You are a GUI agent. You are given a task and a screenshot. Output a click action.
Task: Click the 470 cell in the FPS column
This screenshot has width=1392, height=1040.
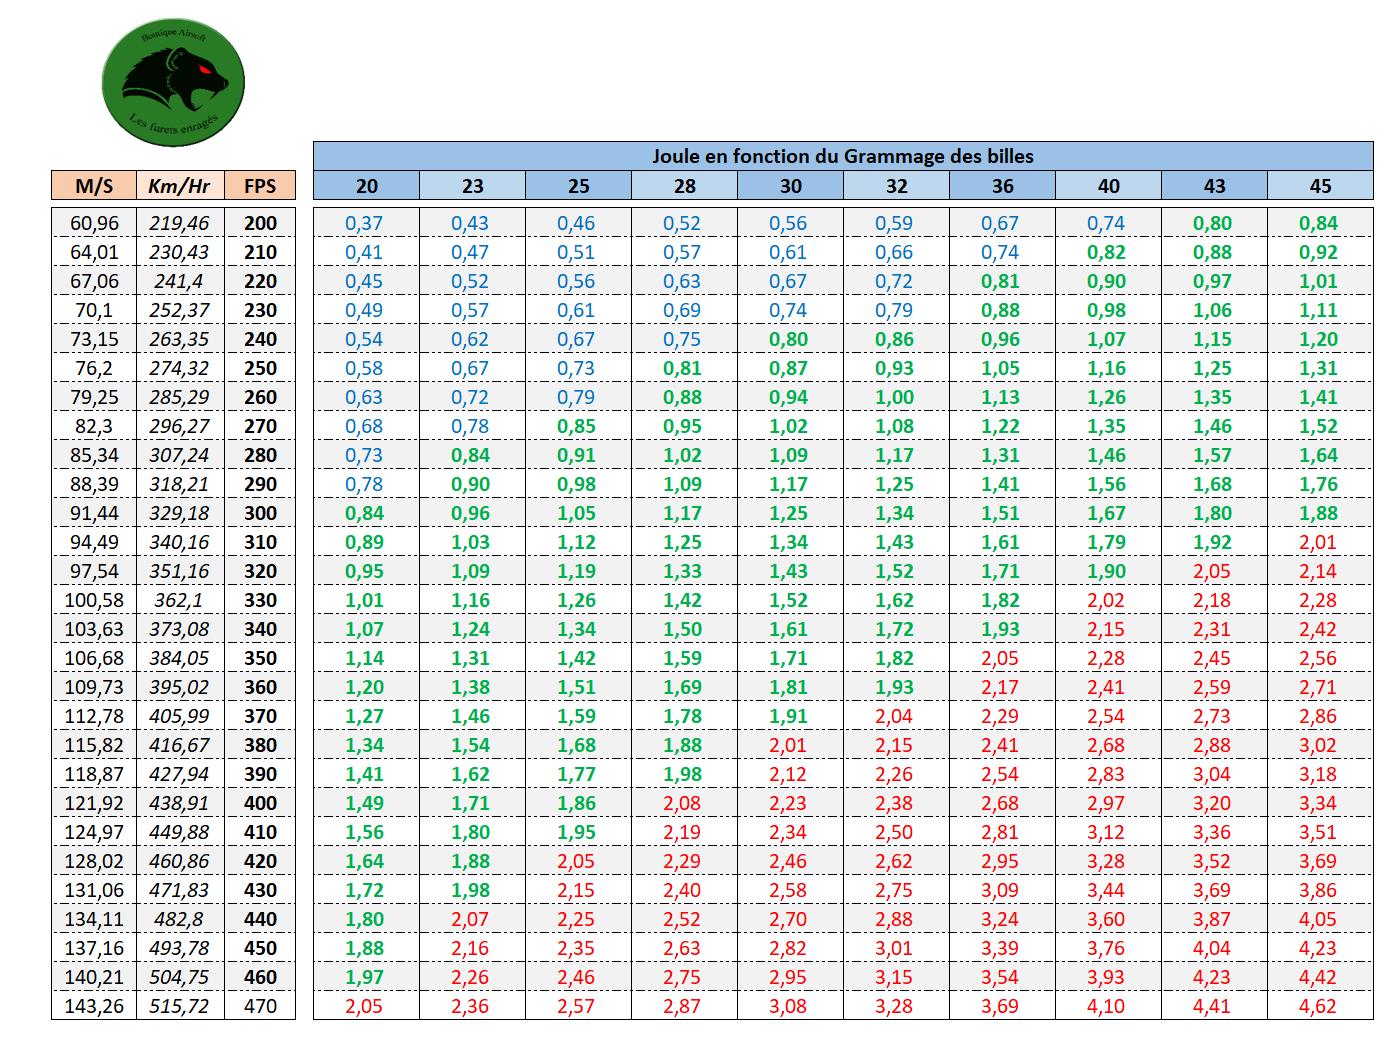pyautogui.click(x=261, y=1006)
